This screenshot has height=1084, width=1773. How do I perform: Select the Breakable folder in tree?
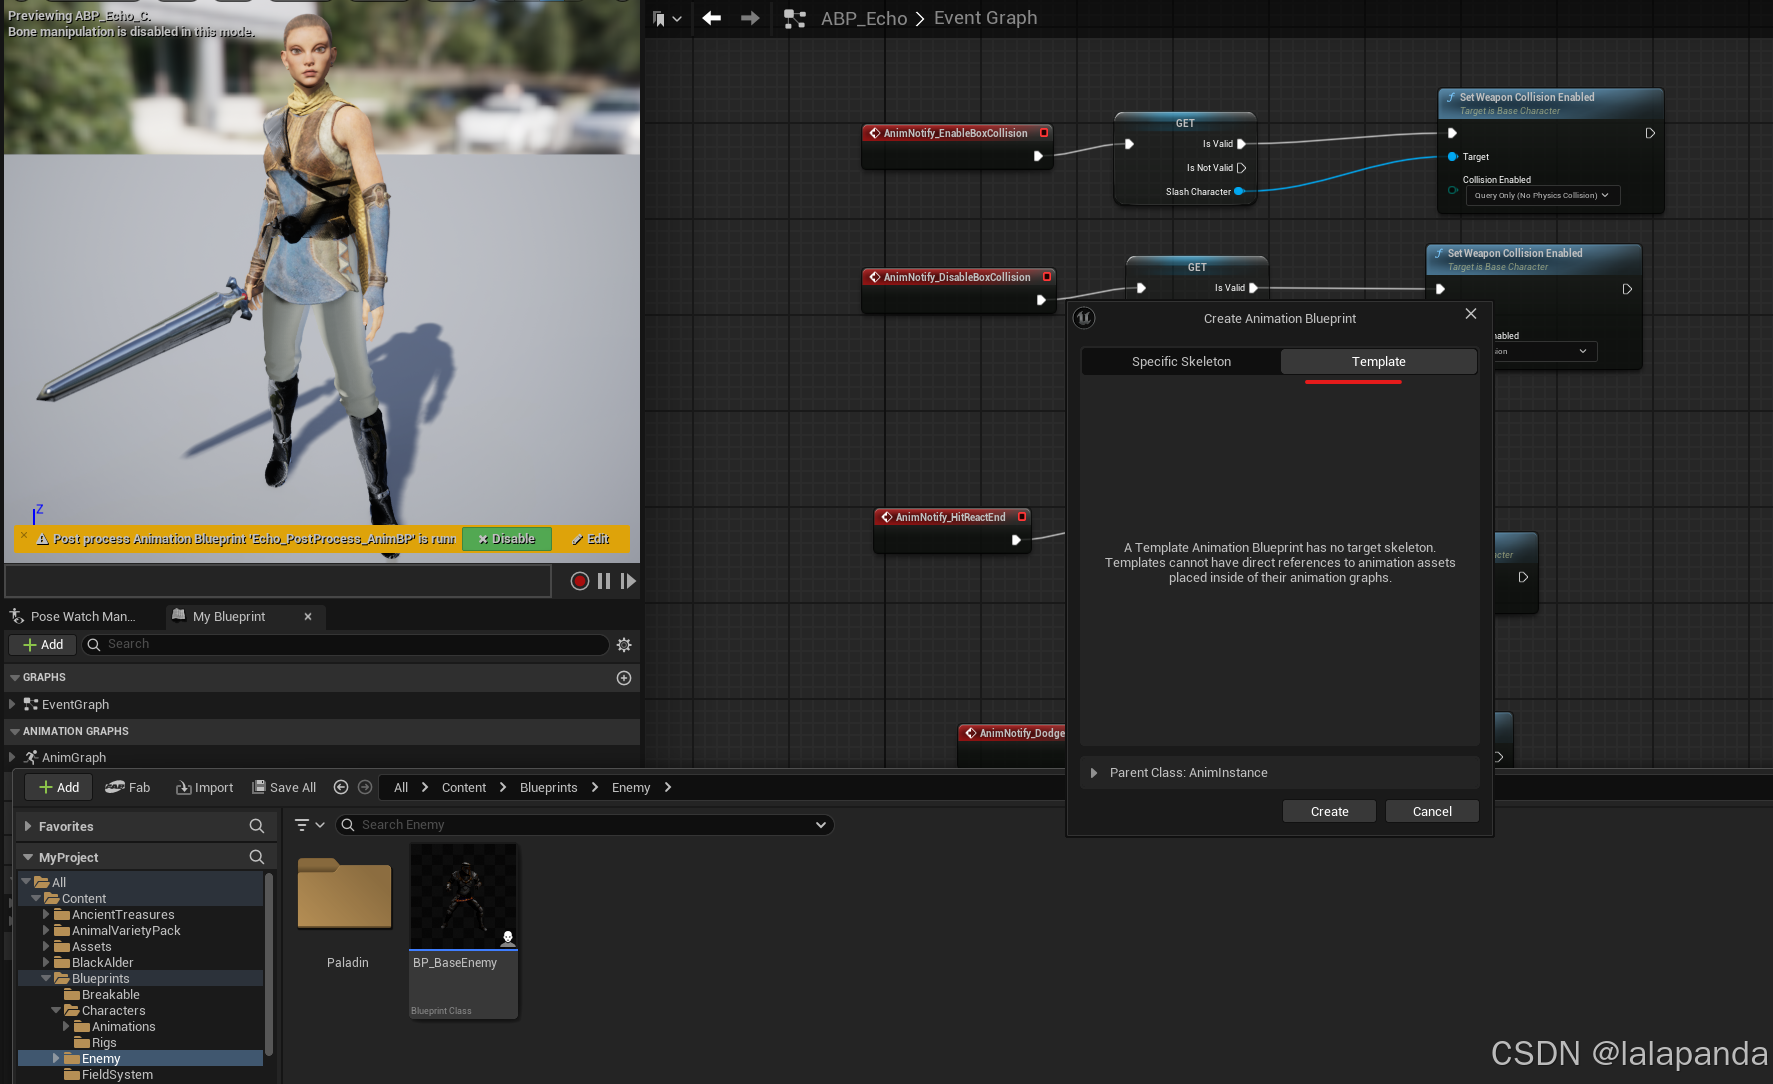[110, 995]
